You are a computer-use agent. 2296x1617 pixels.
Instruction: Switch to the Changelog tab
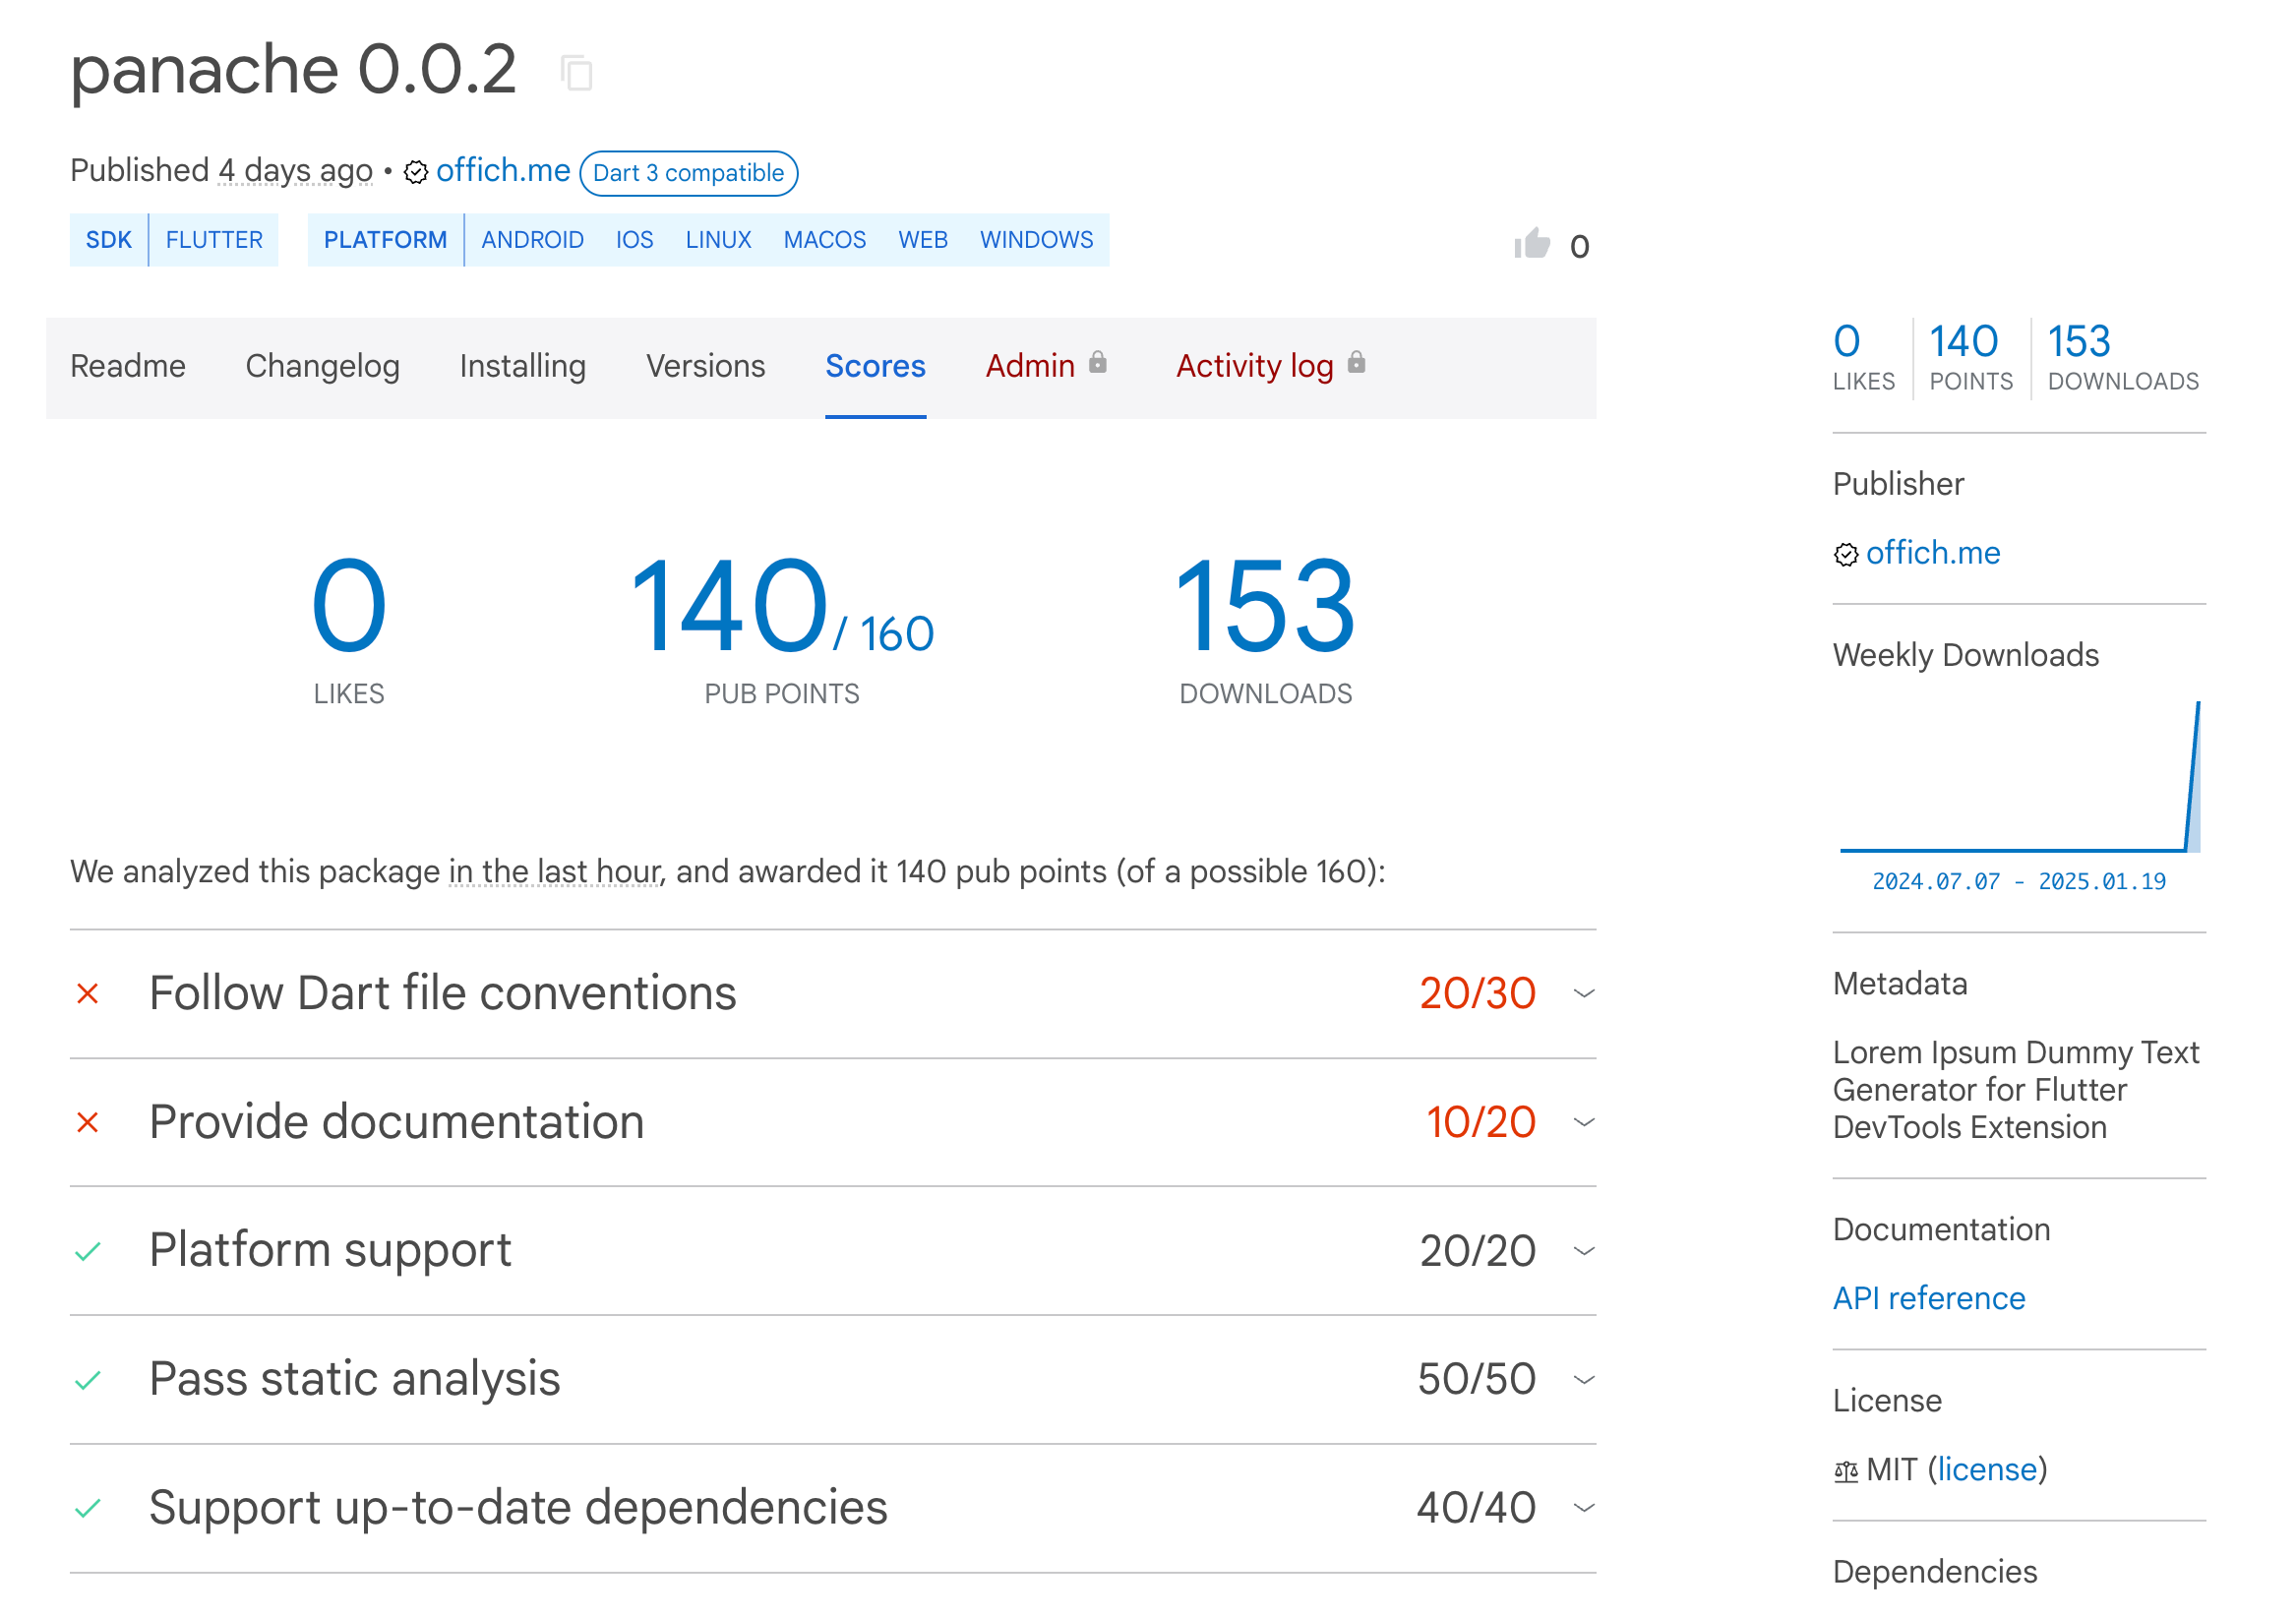322,366
